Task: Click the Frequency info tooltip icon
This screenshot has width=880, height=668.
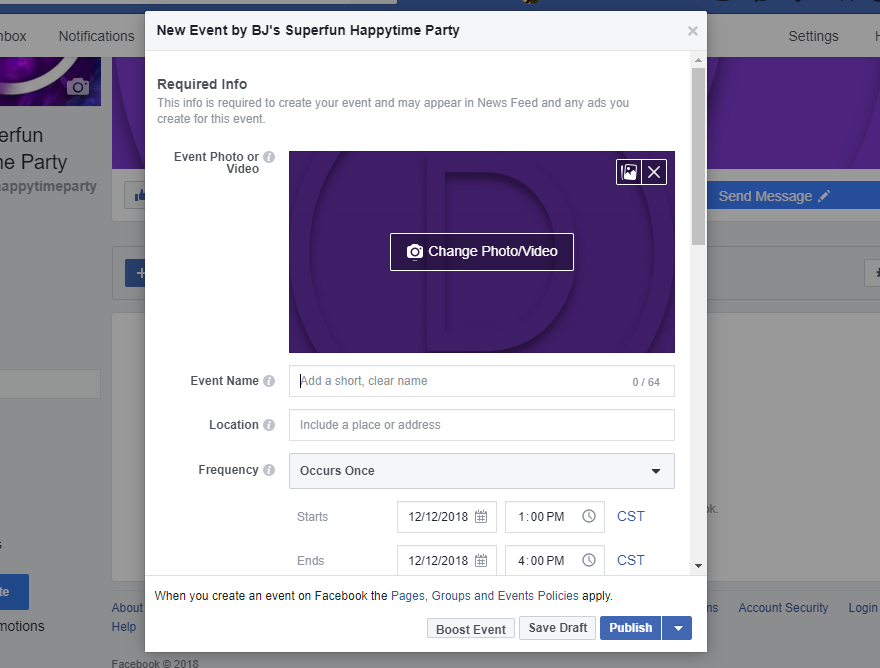Action: (270, 470)
